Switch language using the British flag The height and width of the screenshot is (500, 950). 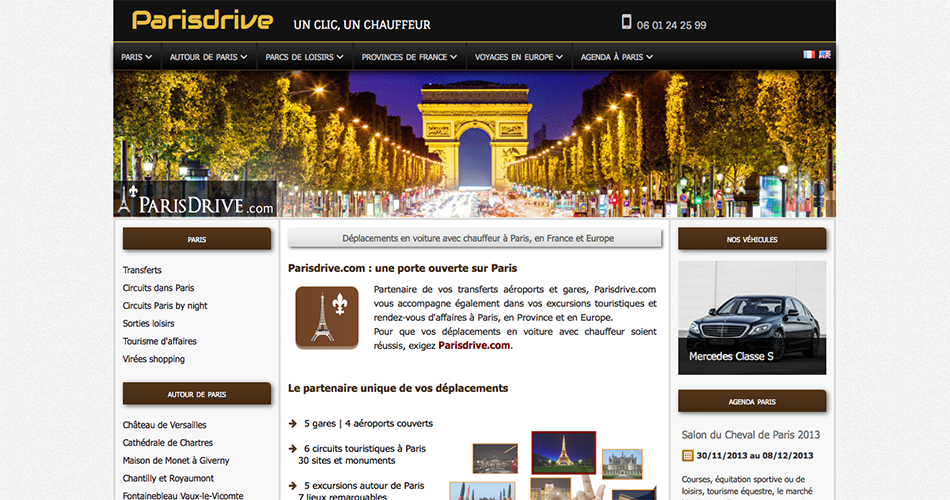tap(825, 55)
